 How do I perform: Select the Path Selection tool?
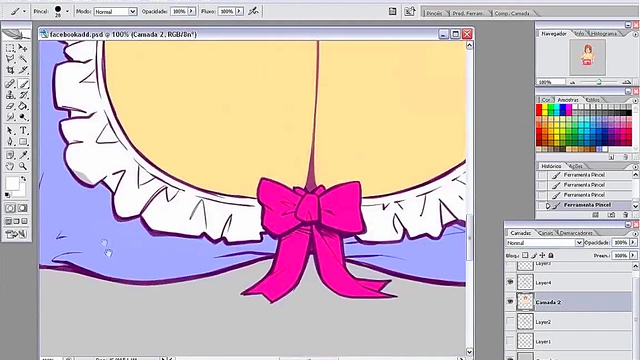click(x=10, y=131)
